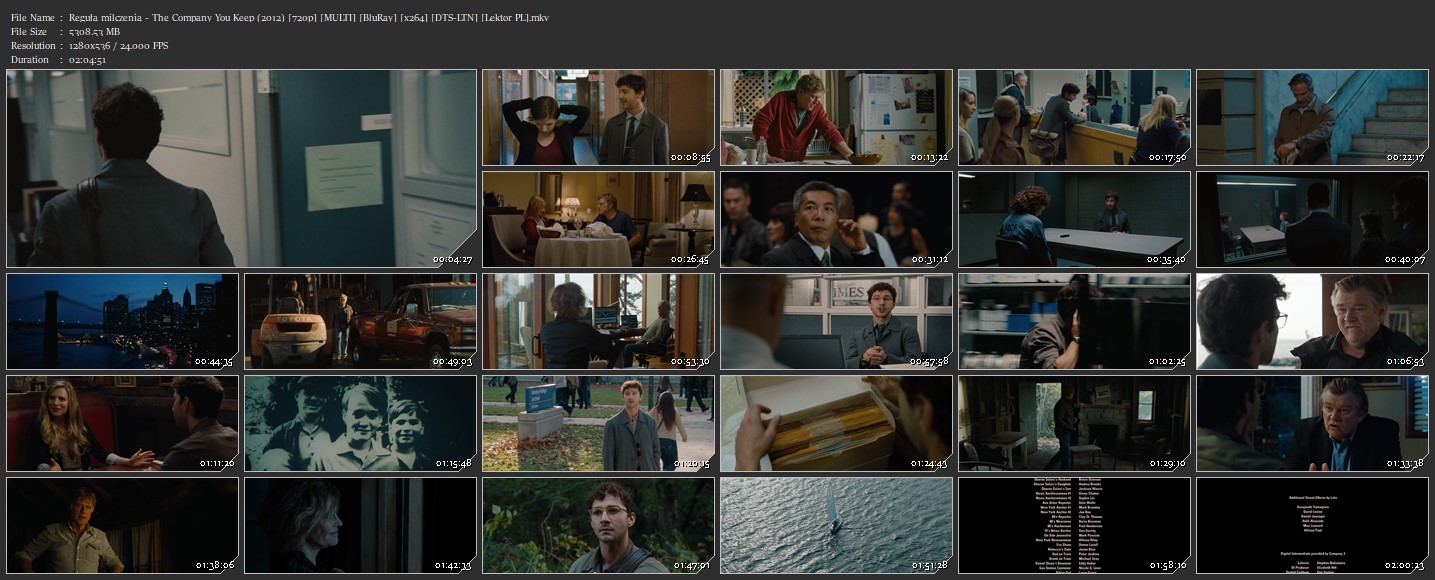Open the office thumbnail at 00:57:58

click(x=836, y=321)
